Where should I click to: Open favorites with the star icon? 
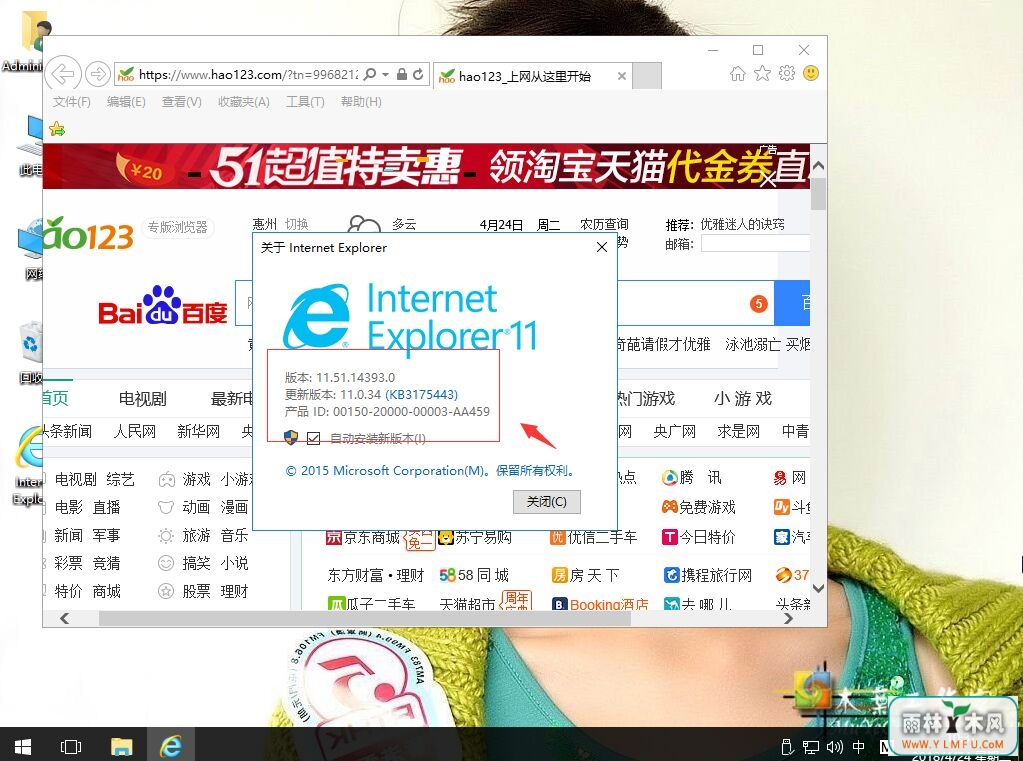pyautogui.click(x=762, y=74)
